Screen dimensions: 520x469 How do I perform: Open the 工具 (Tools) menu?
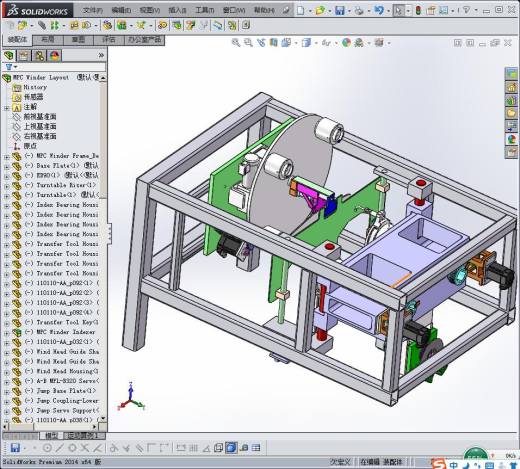tap(205, 10)
